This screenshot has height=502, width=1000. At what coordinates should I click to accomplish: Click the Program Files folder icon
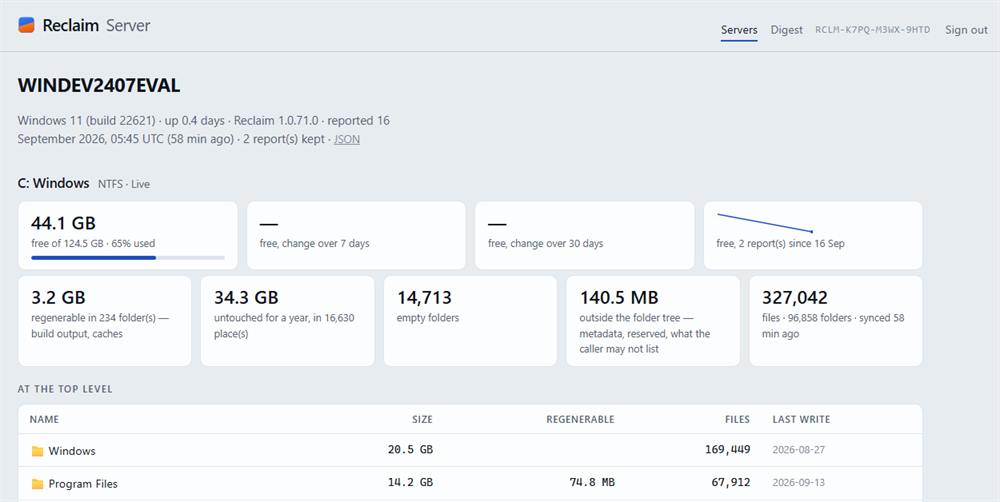coord(38,484)
